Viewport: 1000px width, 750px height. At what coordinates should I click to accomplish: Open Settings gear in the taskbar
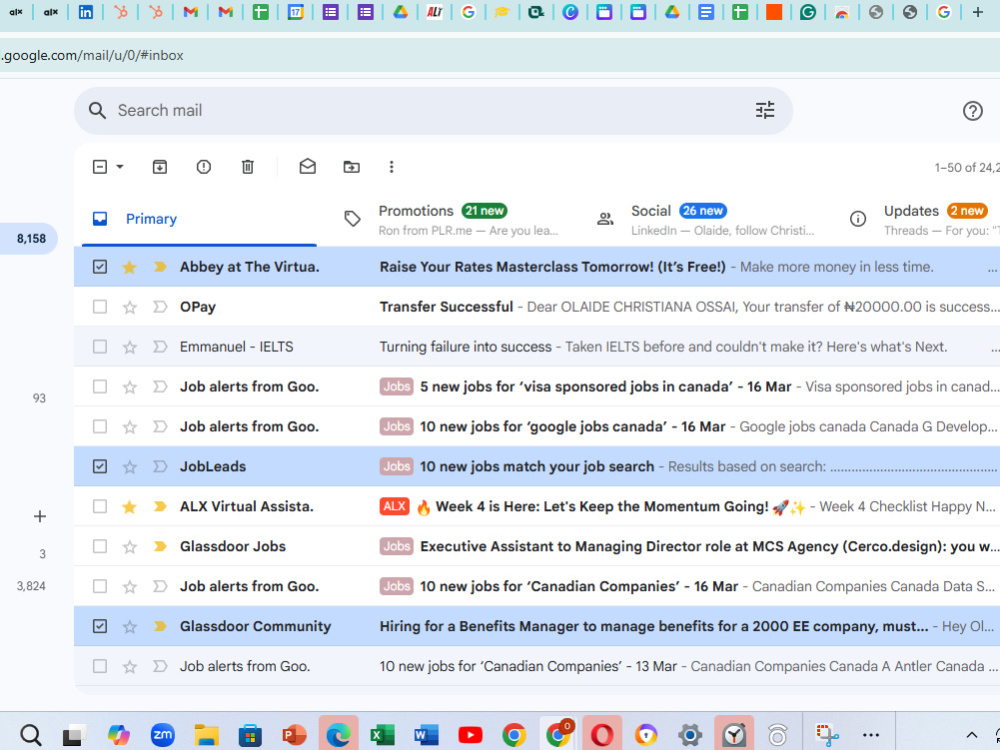[690, 735]
